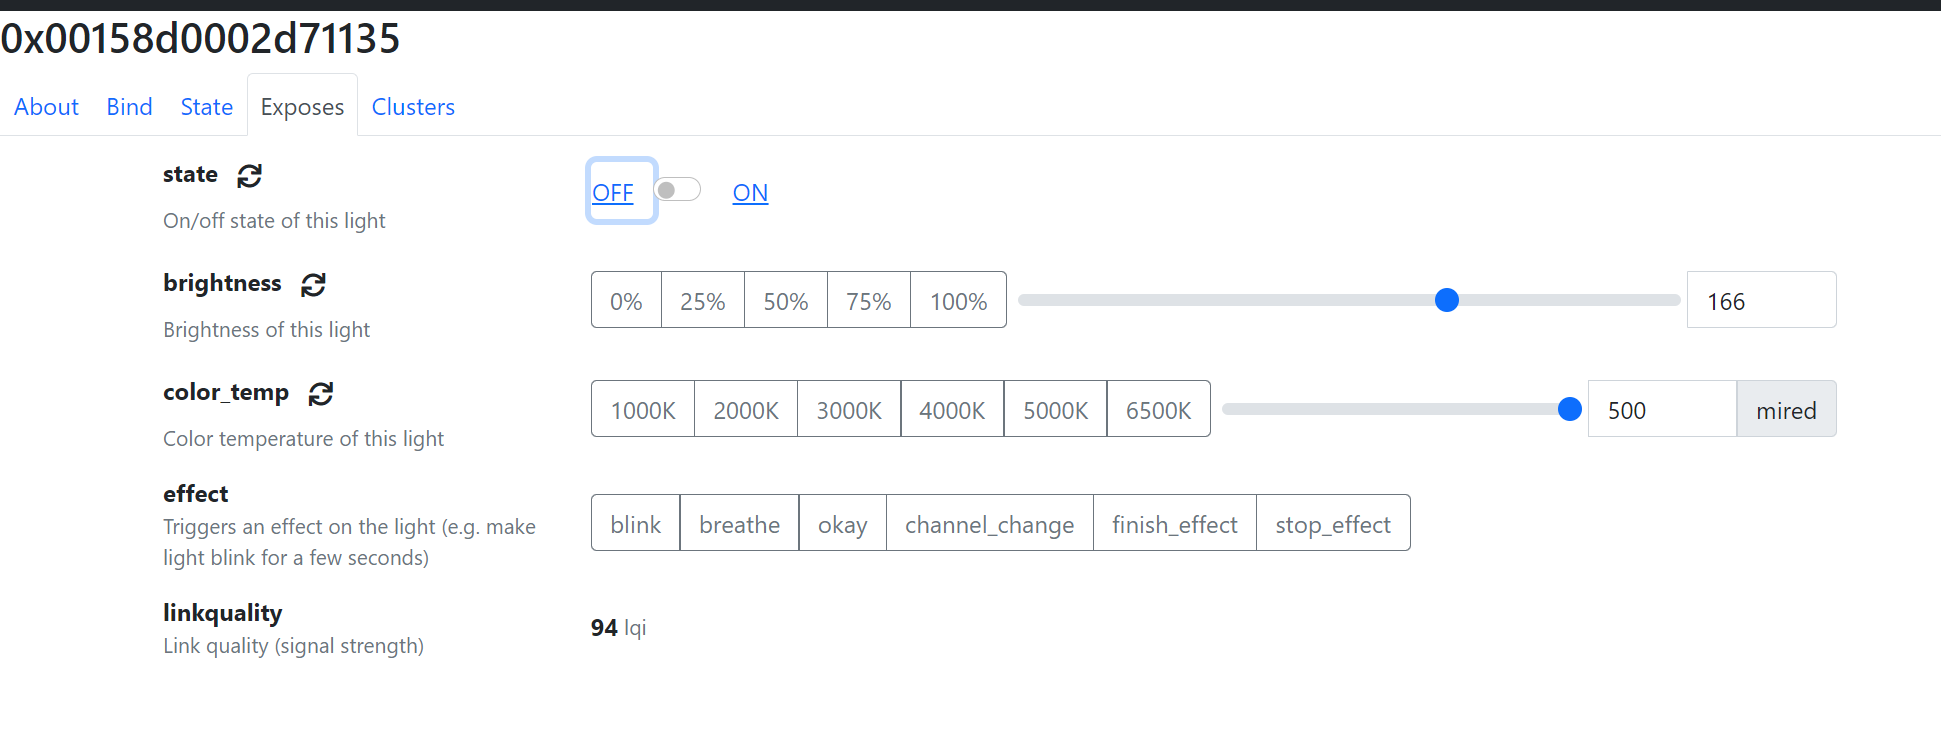Open the Clusters tab
This screenshot has width=1941, height=756.
[x=413, y=107]
